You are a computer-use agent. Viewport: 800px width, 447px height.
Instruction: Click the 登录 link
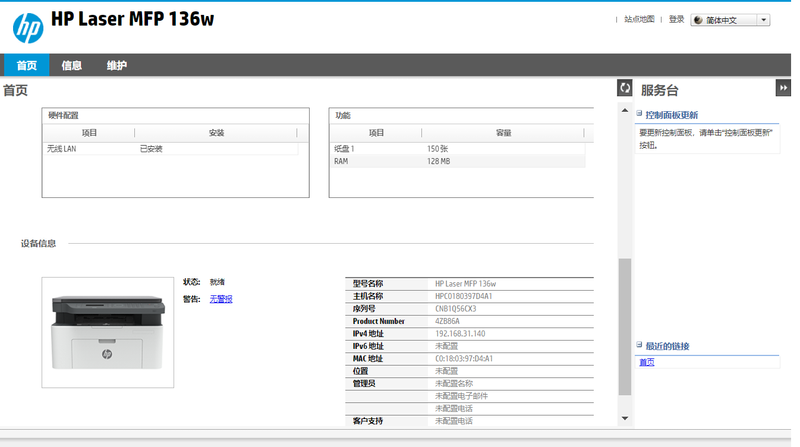click(677, 19)
